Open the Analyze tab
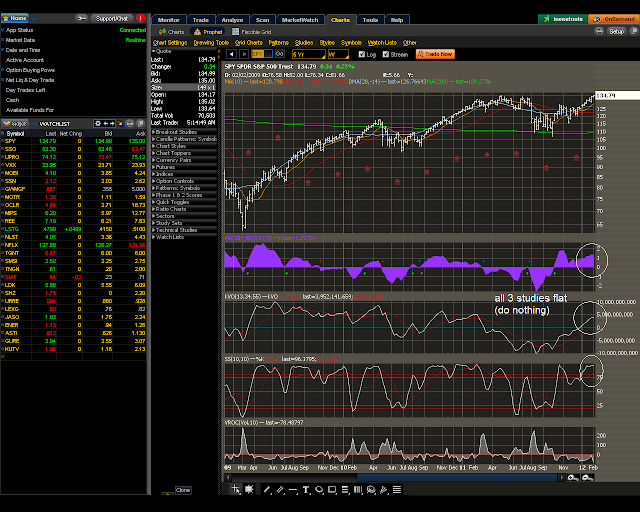640x512 pixels. click(x=232, y=20)
